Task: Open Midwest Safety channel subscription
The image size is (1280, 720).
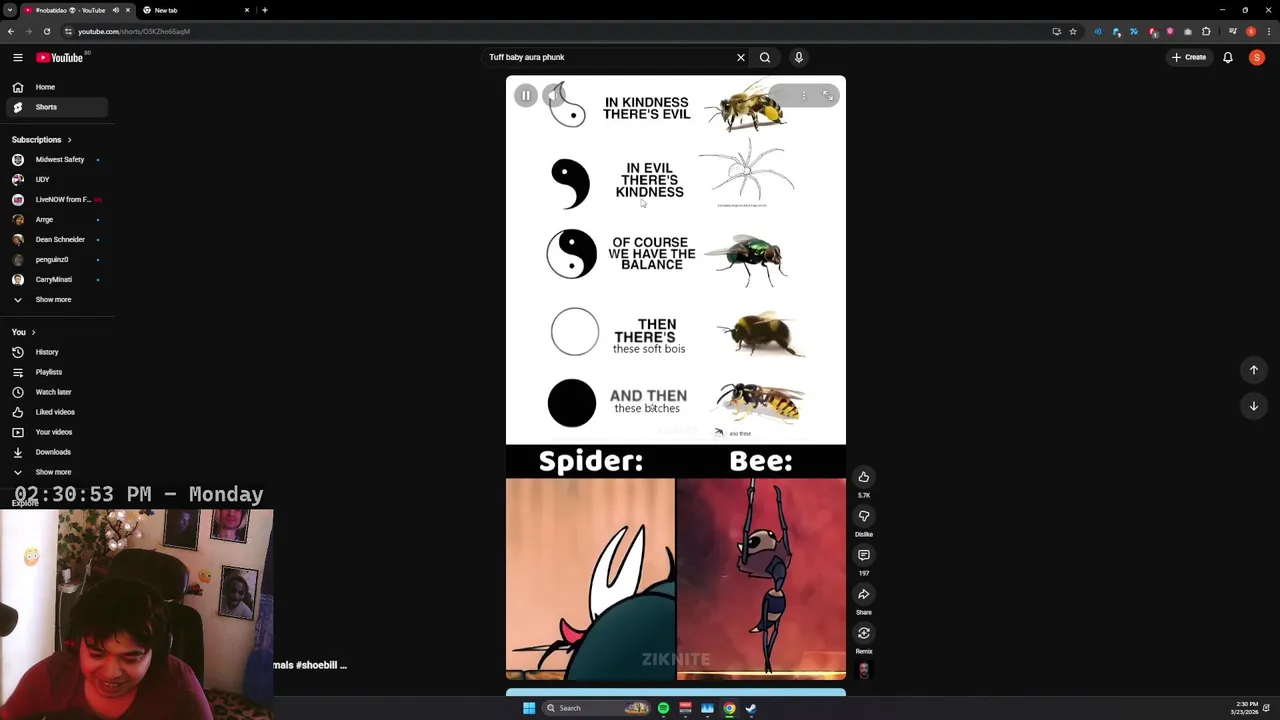Action: point(57,159)
